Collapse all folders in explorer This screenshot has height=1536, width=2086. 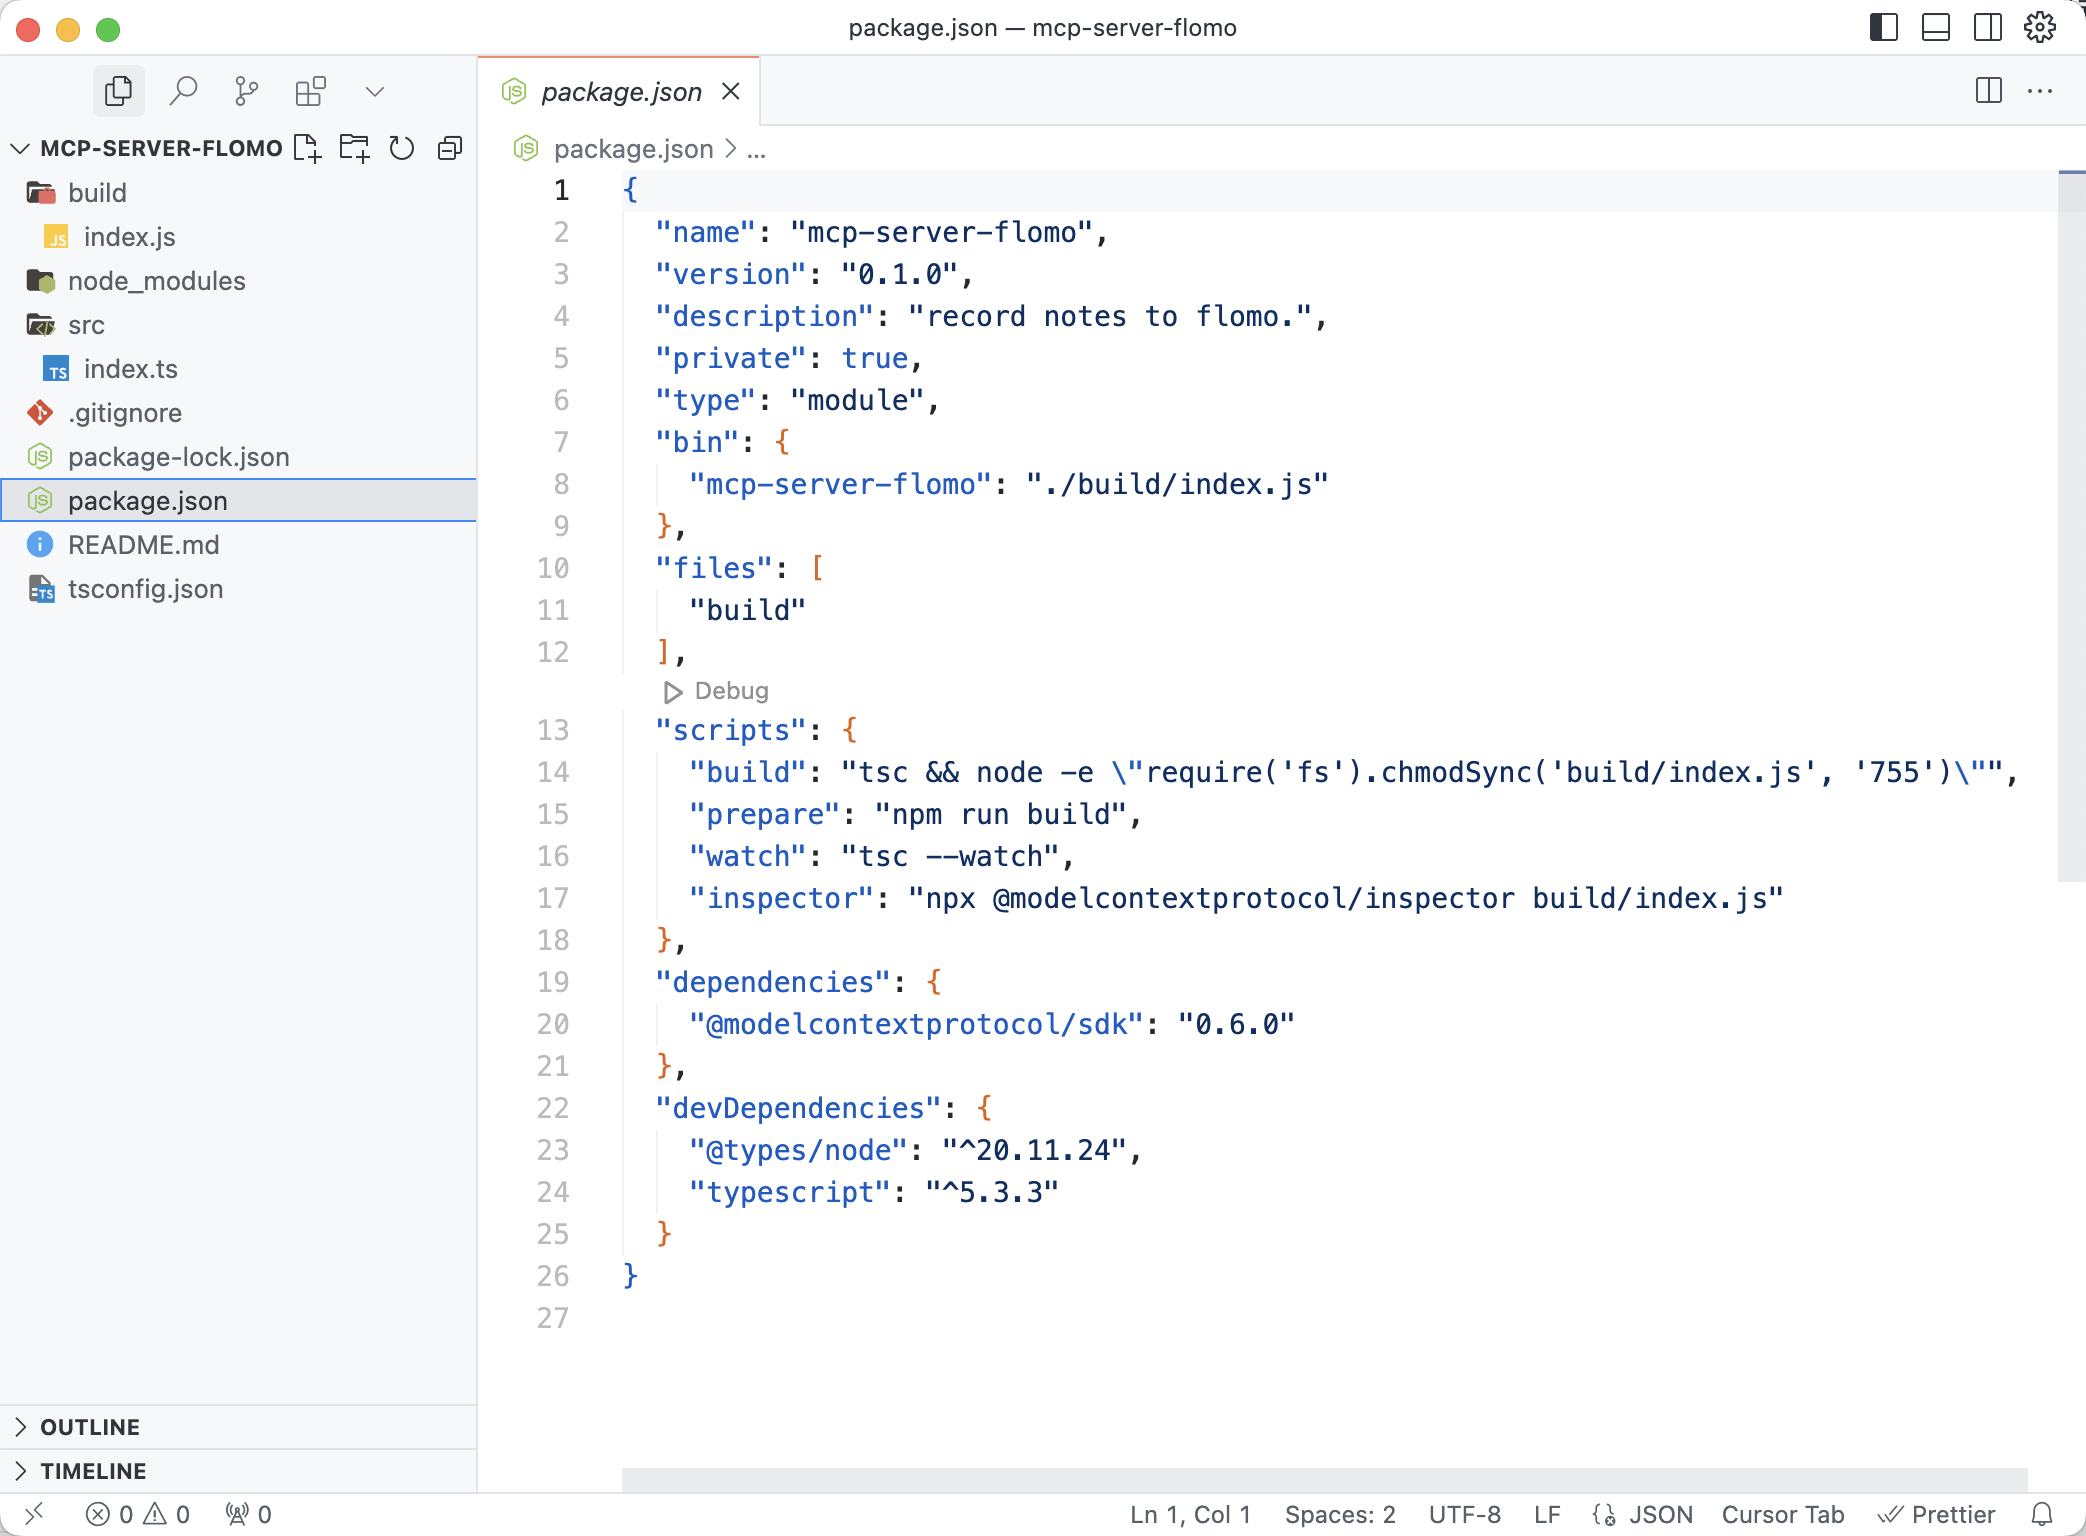coord(450,148)
